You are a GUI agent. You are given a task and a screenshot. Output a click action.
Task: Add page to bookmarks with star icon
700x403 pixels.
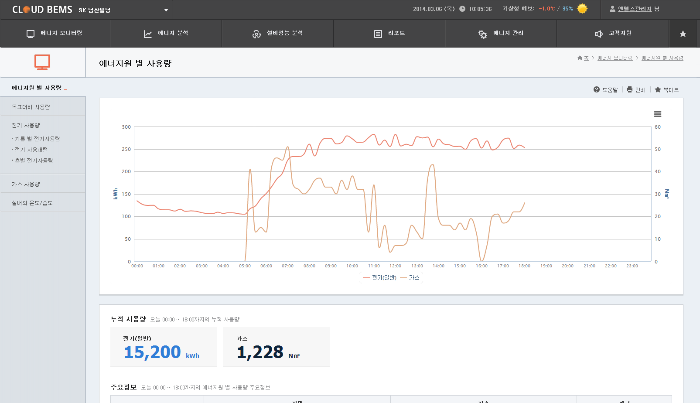tap(665, 89)
